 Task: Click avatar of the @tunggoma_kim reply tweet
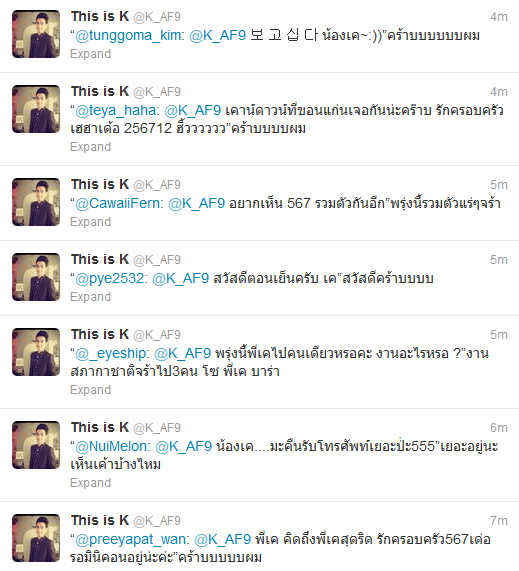tap(36, 34)
